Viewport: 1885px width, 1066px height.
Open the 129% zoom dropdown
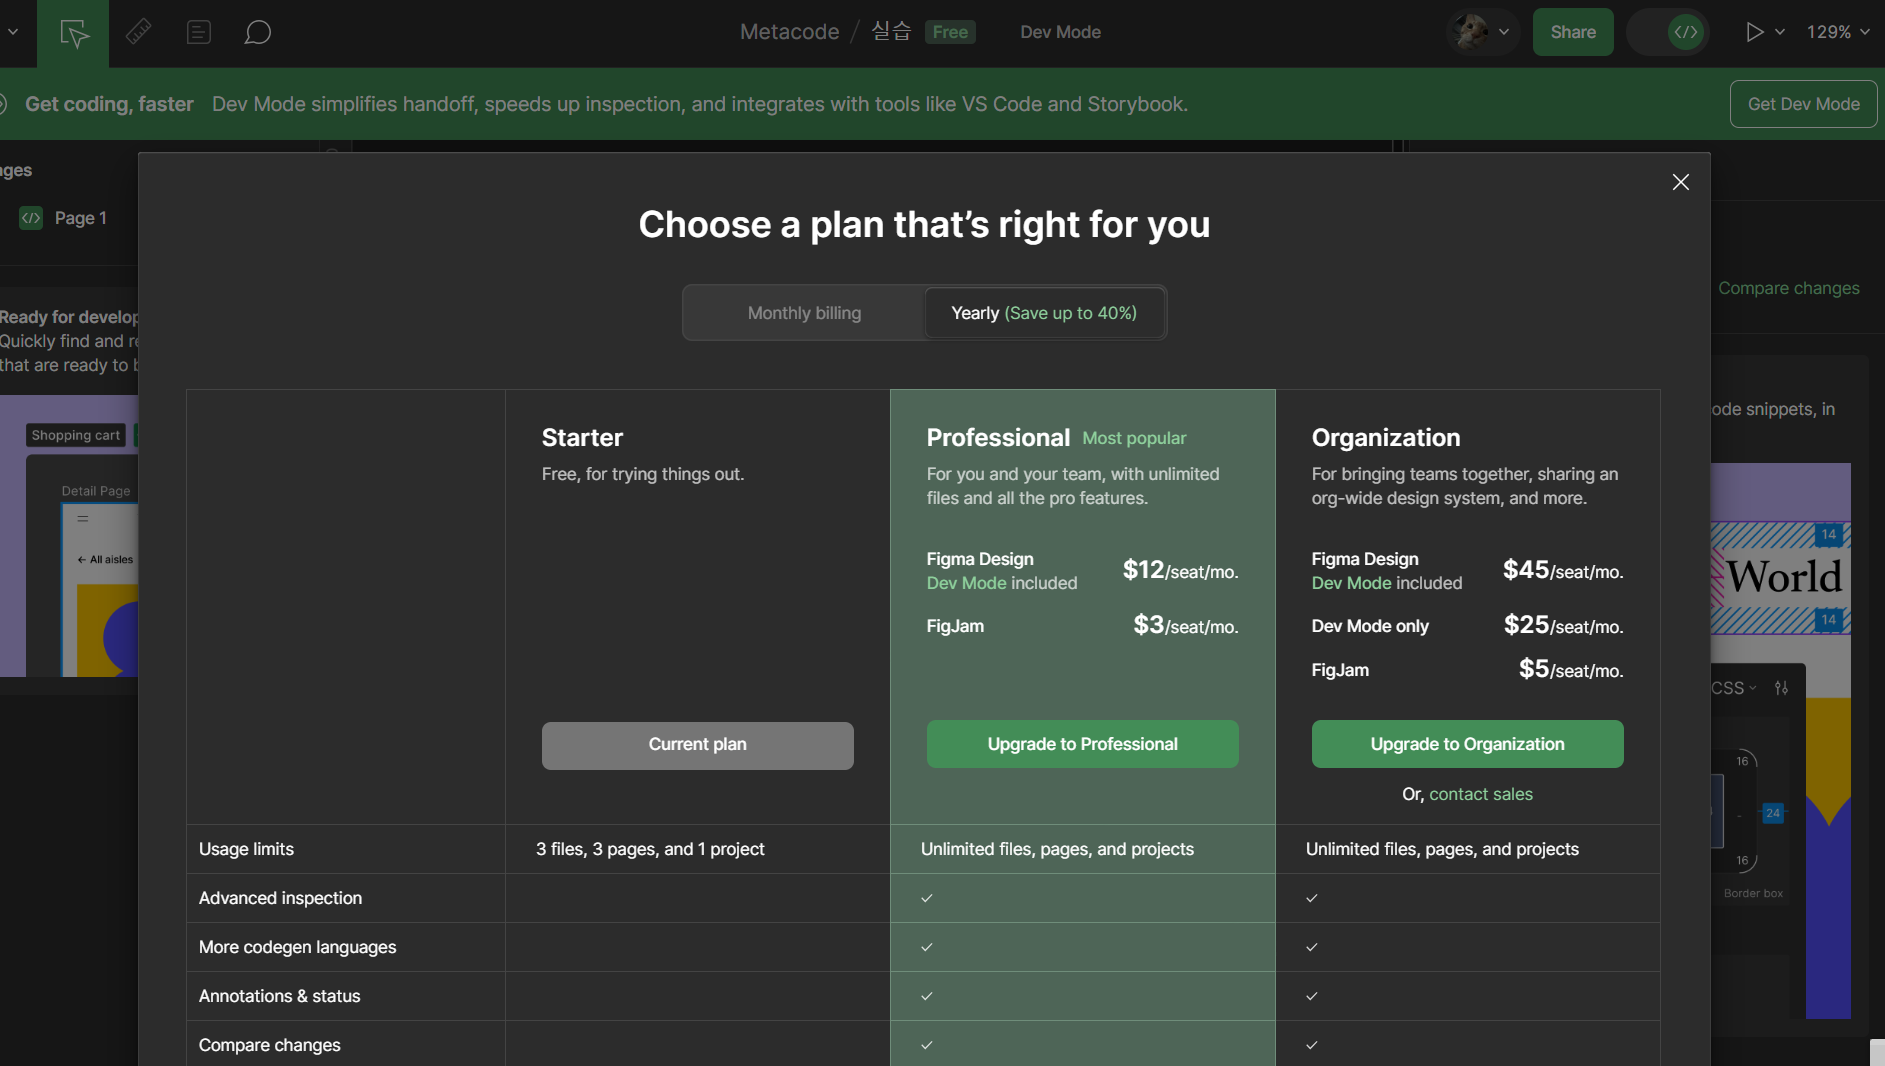(x=1837, y=32)
